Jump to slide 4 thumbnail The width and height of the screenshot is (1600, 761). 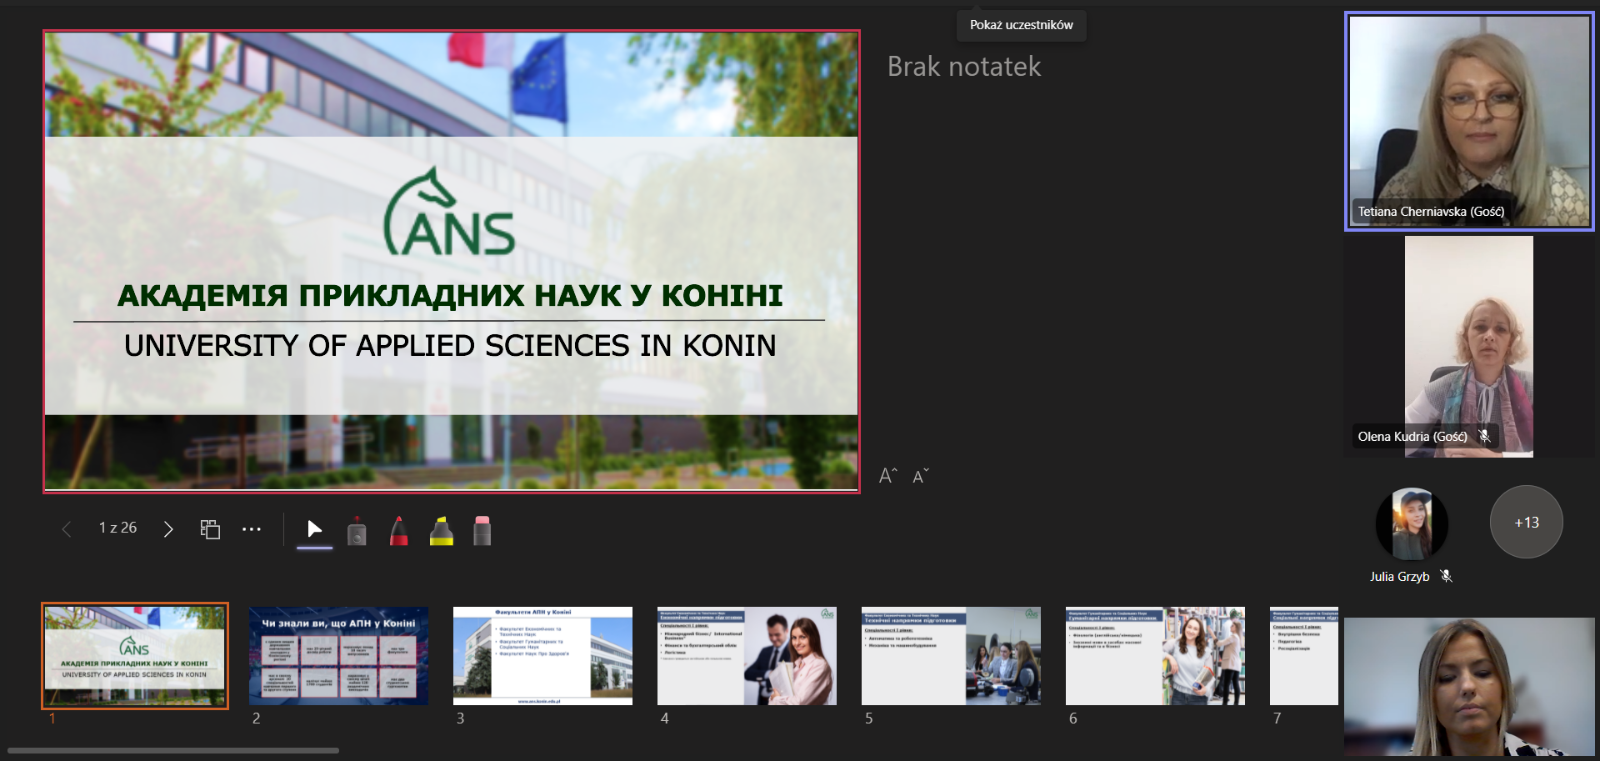pos(746,656)
